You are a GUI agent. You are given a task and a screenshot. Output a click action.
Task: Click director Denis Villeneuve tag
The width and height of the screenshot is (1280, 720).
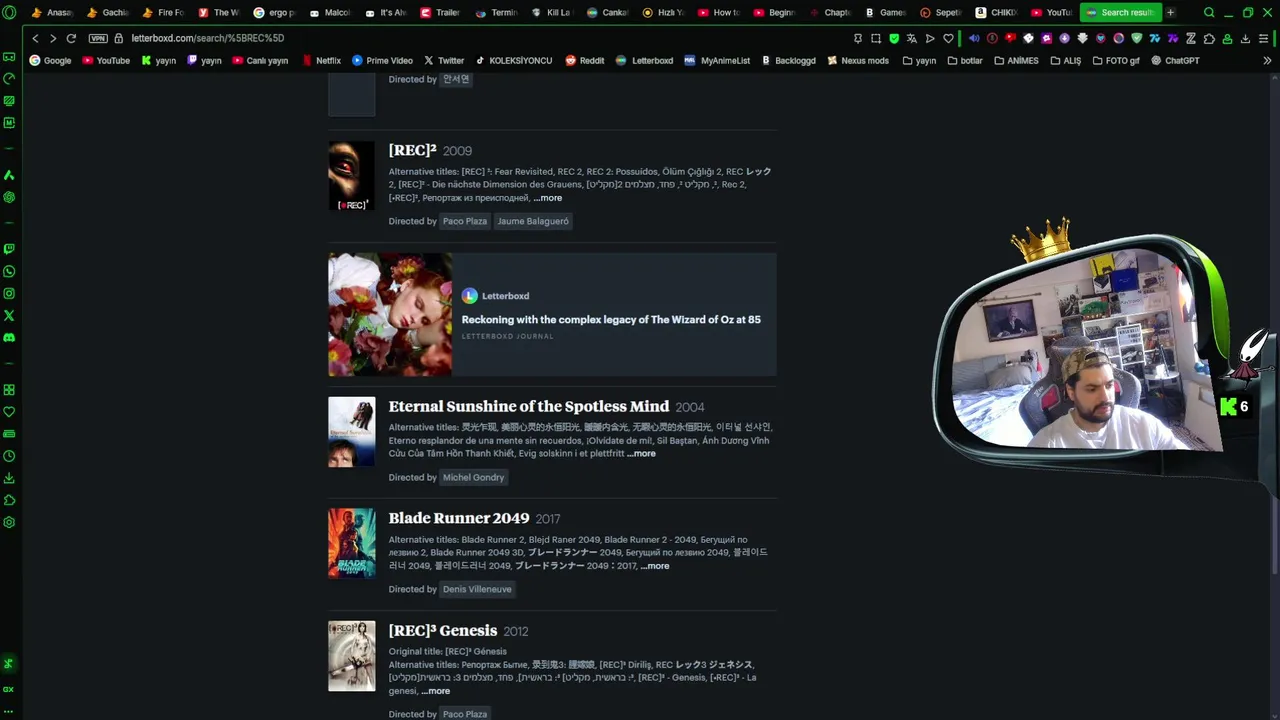477,589
